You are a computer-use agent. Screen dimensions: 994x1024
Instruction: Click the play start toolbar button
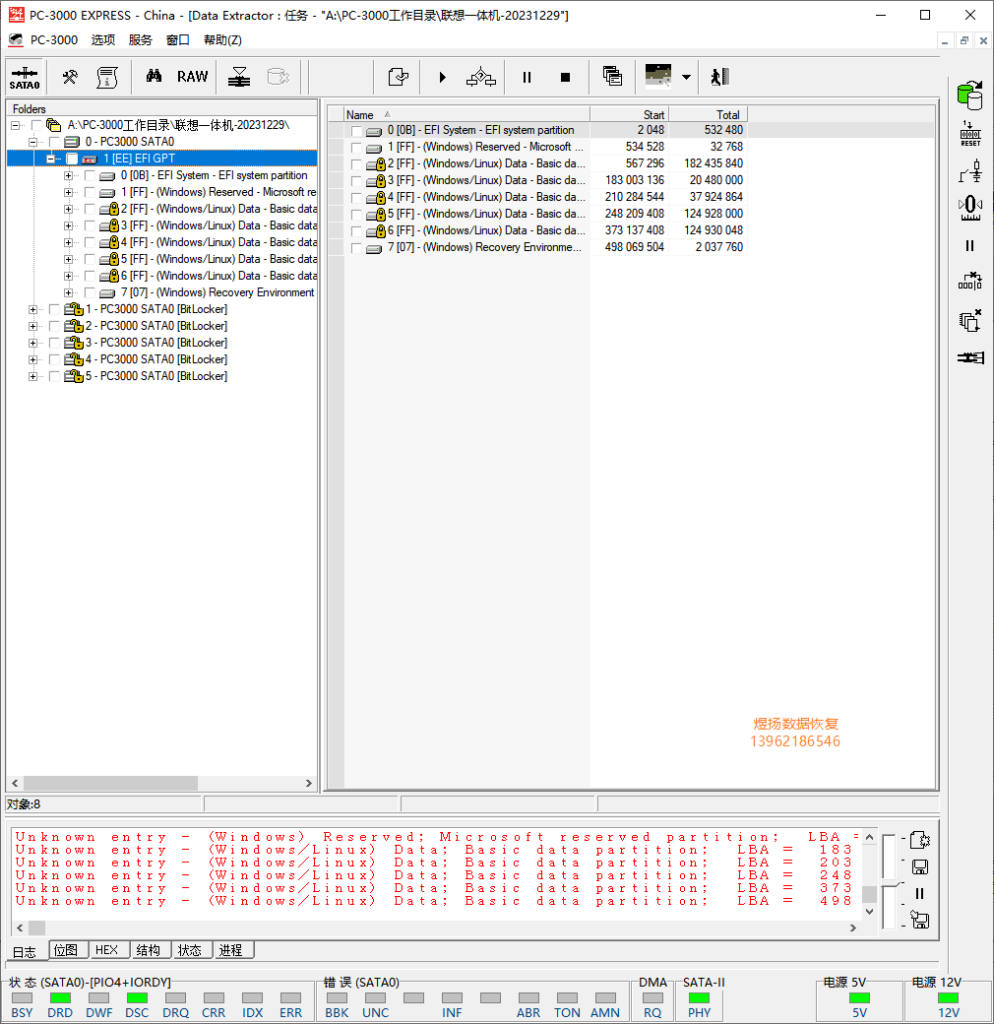[x=443, y=77]
